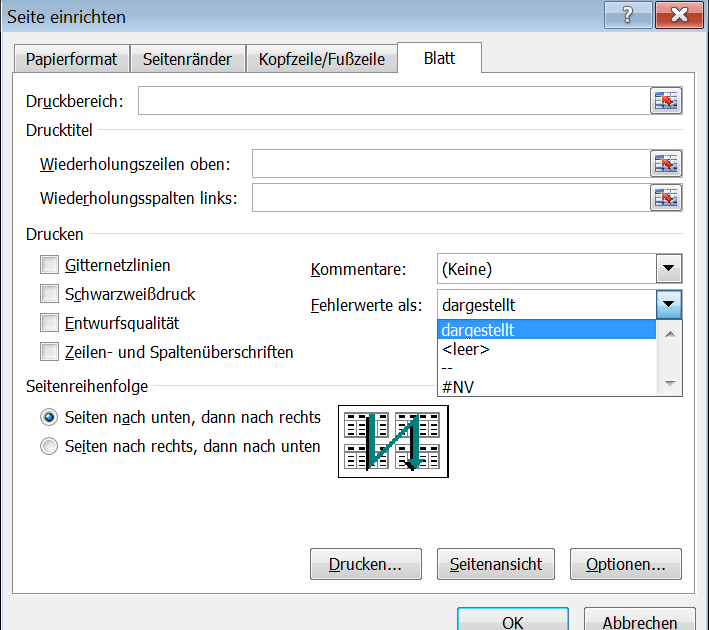Image resolution: width=709 pixels, height=630 pixels.
Task: Choose -- option in the dropdown list
Action: 547,368
